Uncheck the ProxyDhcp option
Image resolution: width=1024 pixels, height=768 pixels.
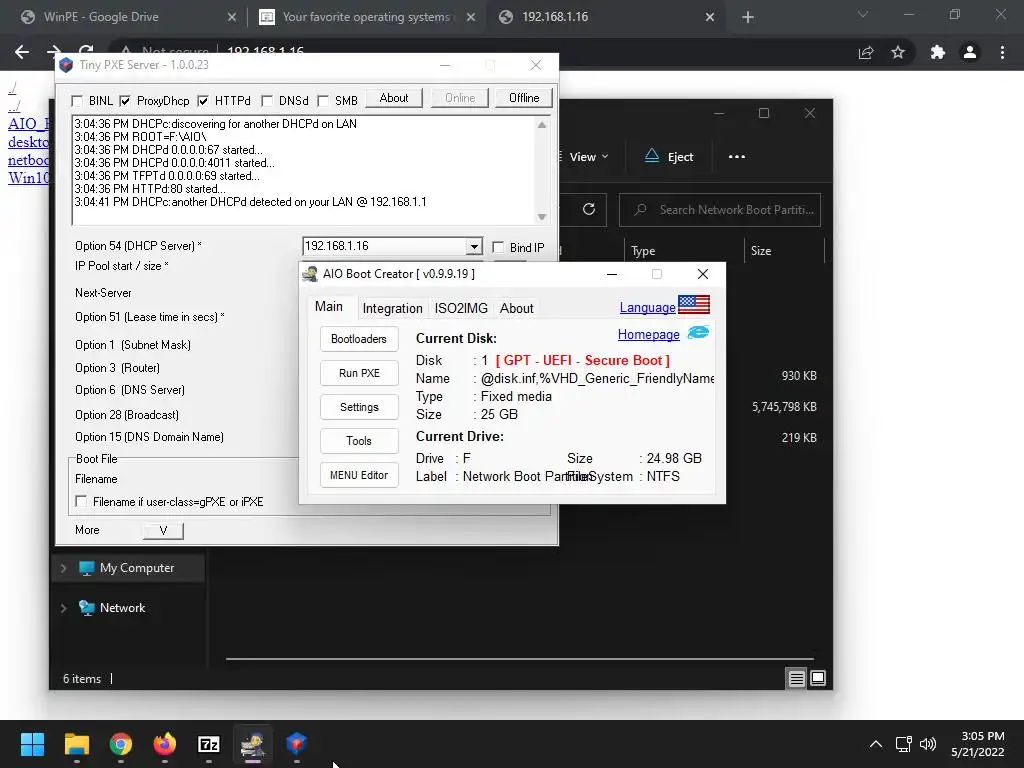click(125, 101)
